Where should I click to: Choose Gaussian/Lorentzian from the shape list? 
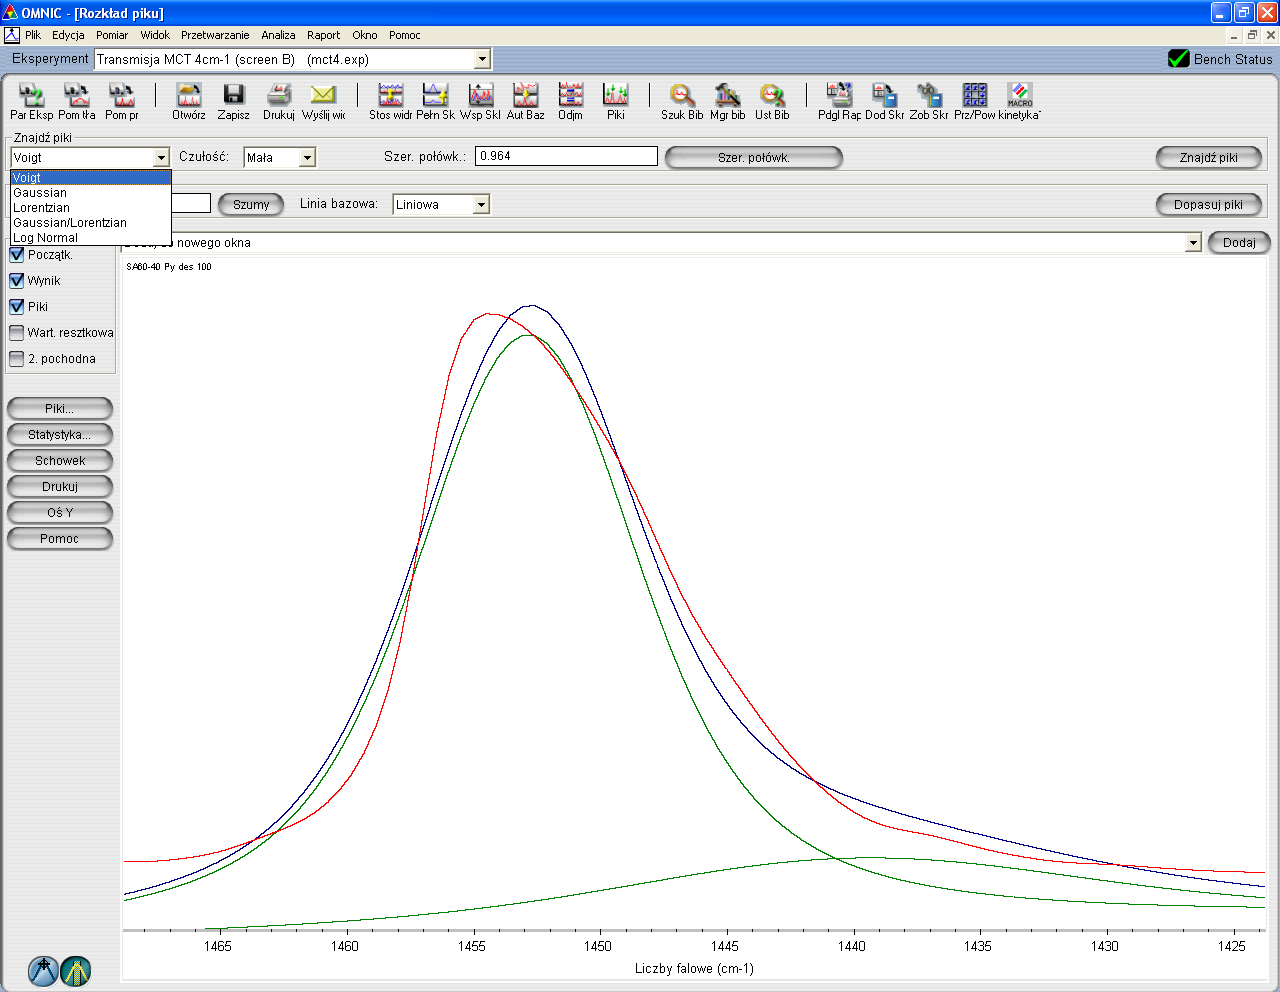pos(91,223)
